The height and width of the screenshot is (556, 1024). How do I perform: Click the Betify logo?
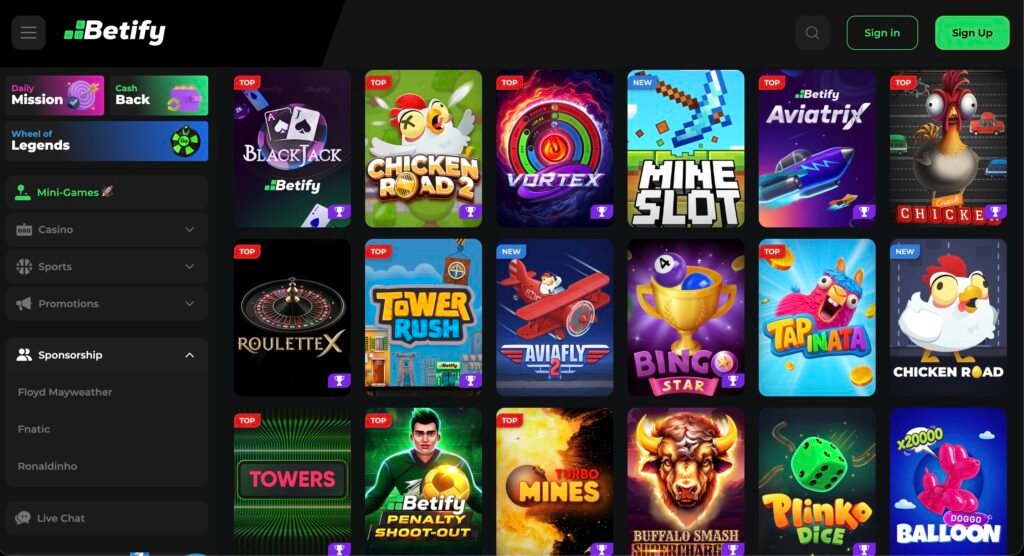(115, 31)
